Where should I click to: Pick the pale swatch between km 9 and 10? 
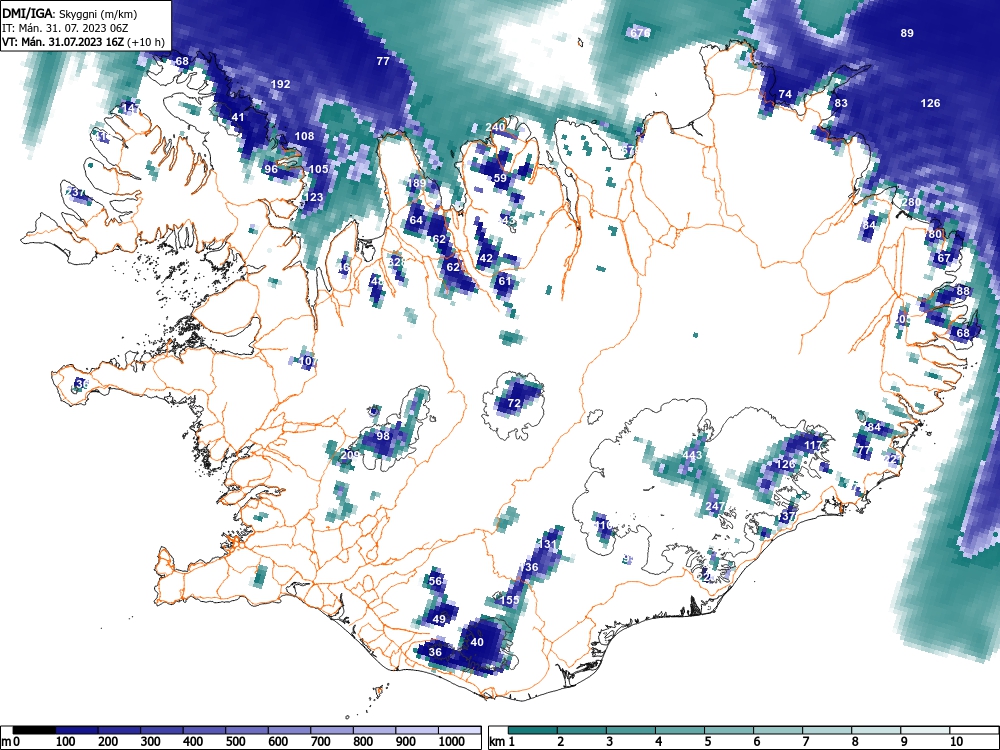point(925,730)
